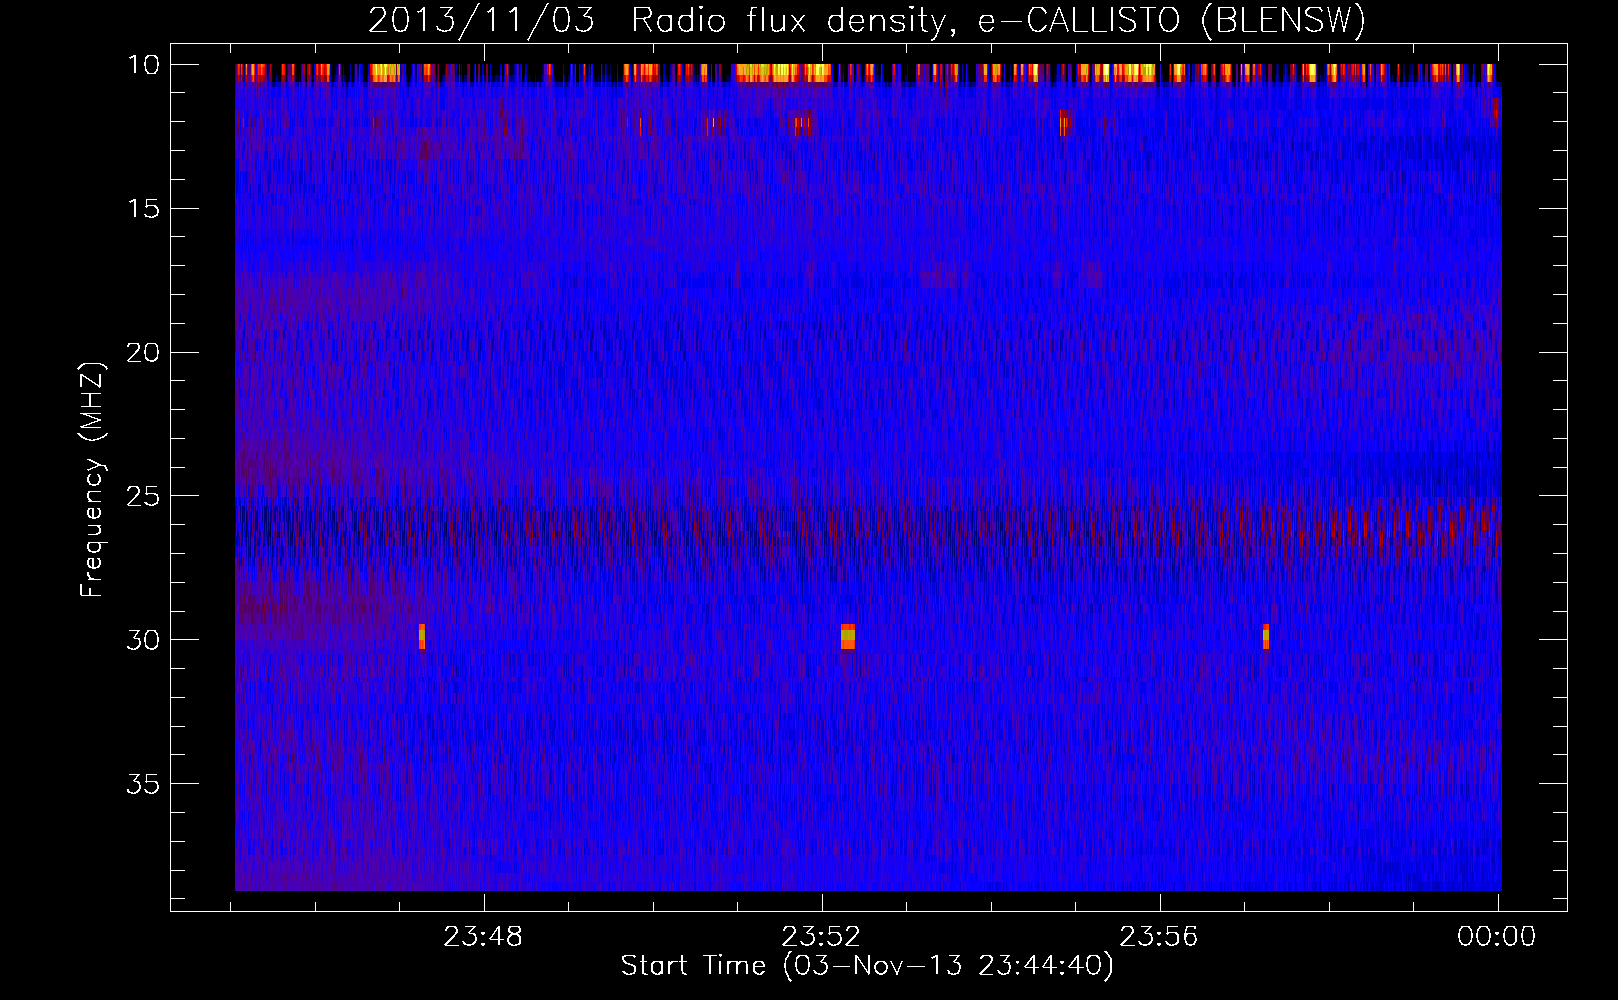Click the 23:48 time tick label
Image resolution: width=1618 pixels, height=1000 pixels.
(483, 937)
